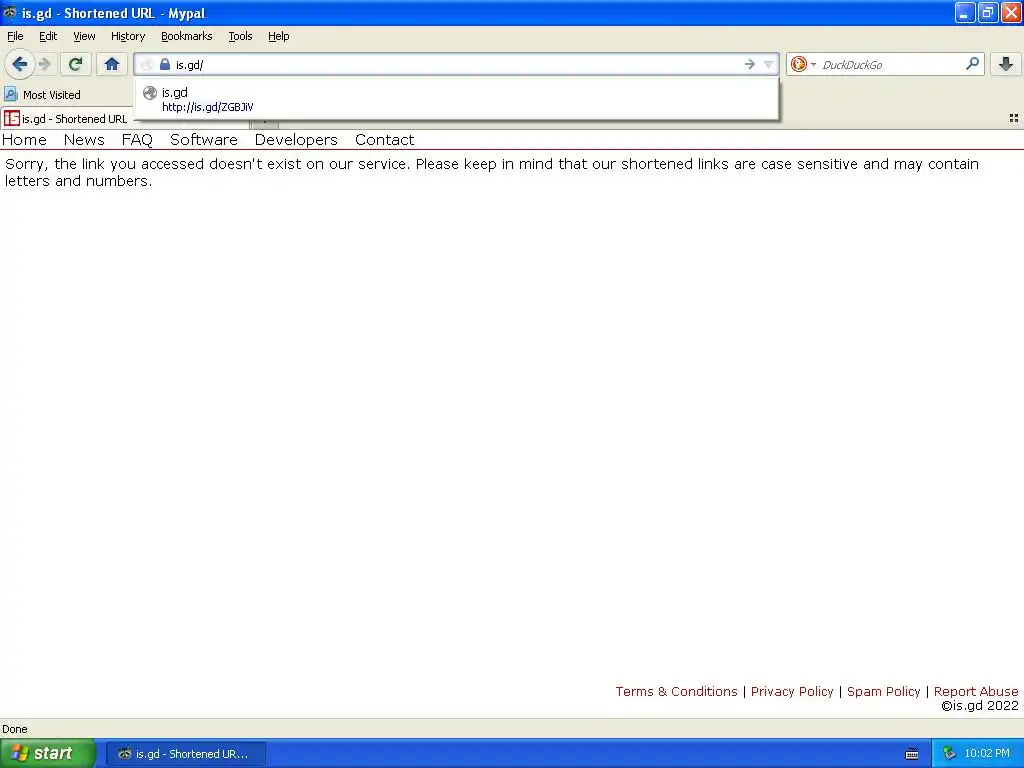This screenshot has width=1024, height=768.
Task: Open the Report Abuse link
Action: pos(976,691)
